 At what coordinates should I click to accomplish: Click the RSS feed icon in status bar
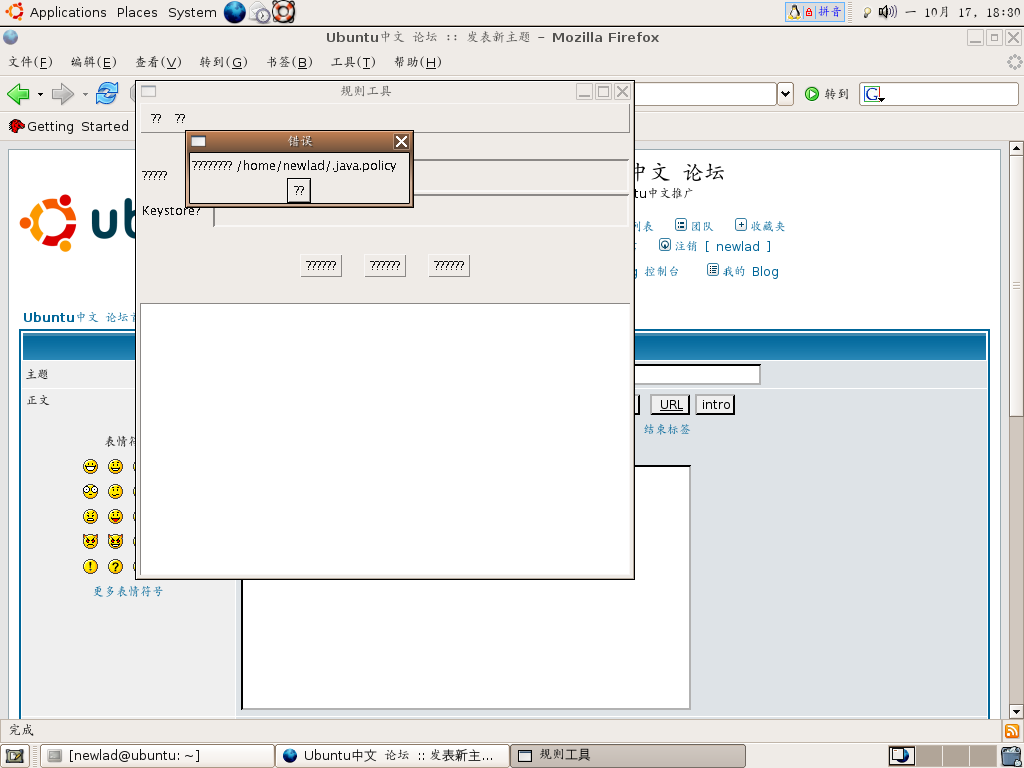[1012, 730]
